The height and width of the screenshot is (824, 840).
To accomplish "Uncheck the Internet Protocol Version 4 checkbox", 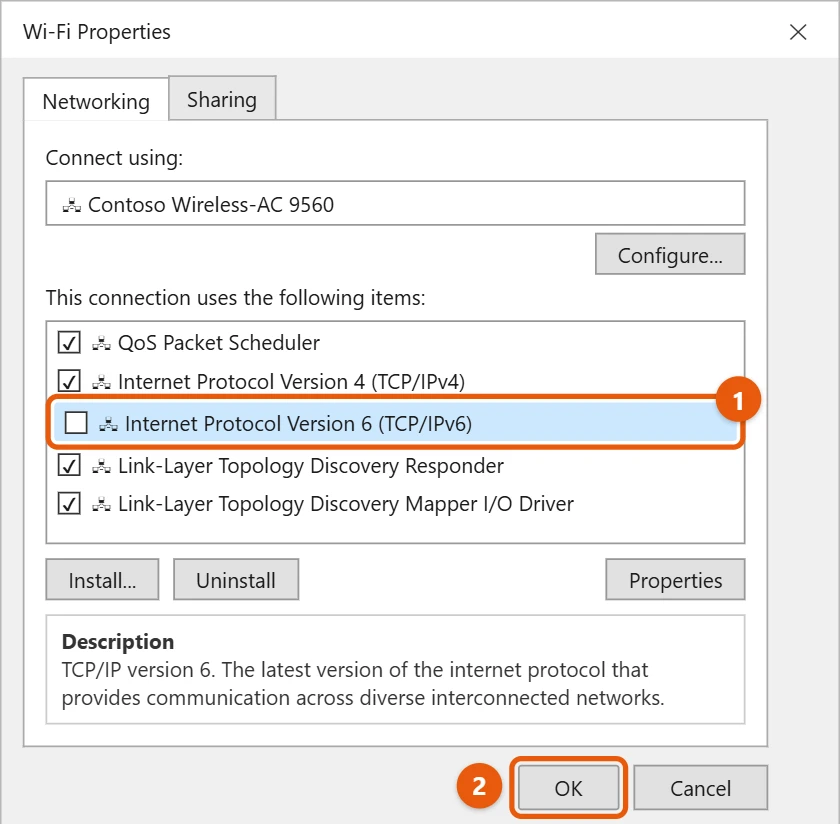I will click(x=69, y=381).
